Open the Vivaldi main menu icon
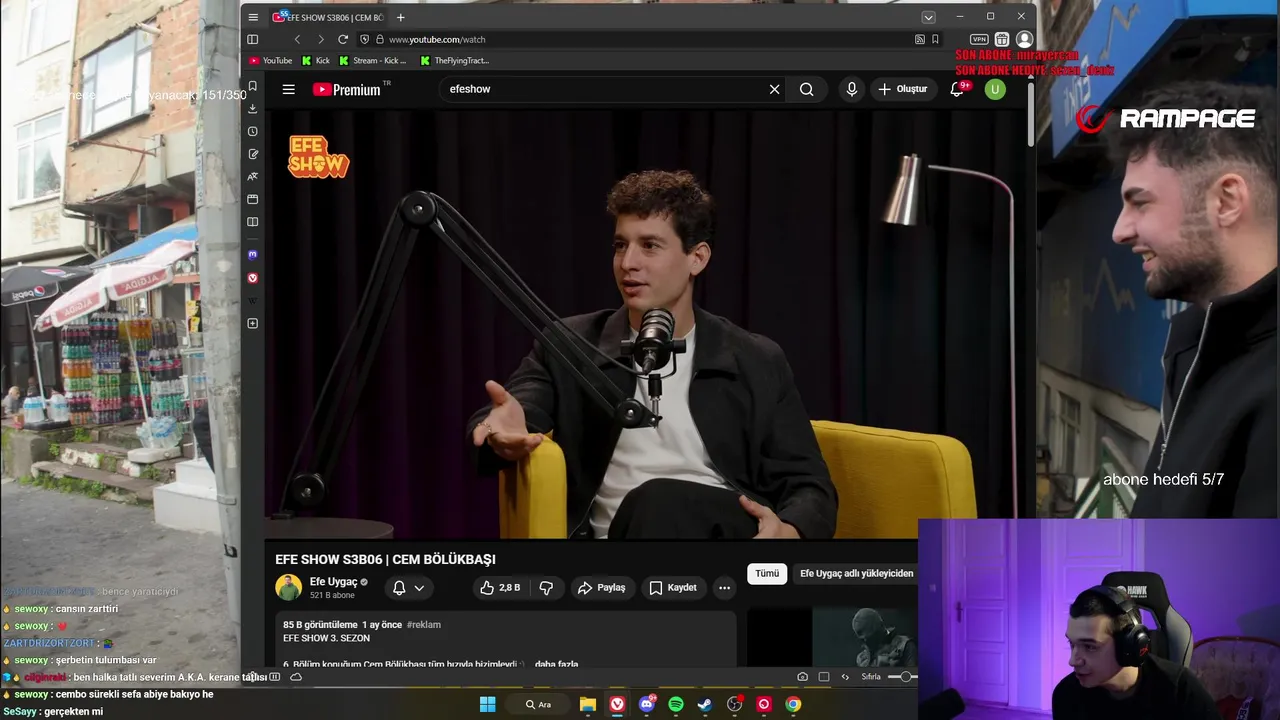This screenshot has height=720, width=1280. tap(253, 17)
